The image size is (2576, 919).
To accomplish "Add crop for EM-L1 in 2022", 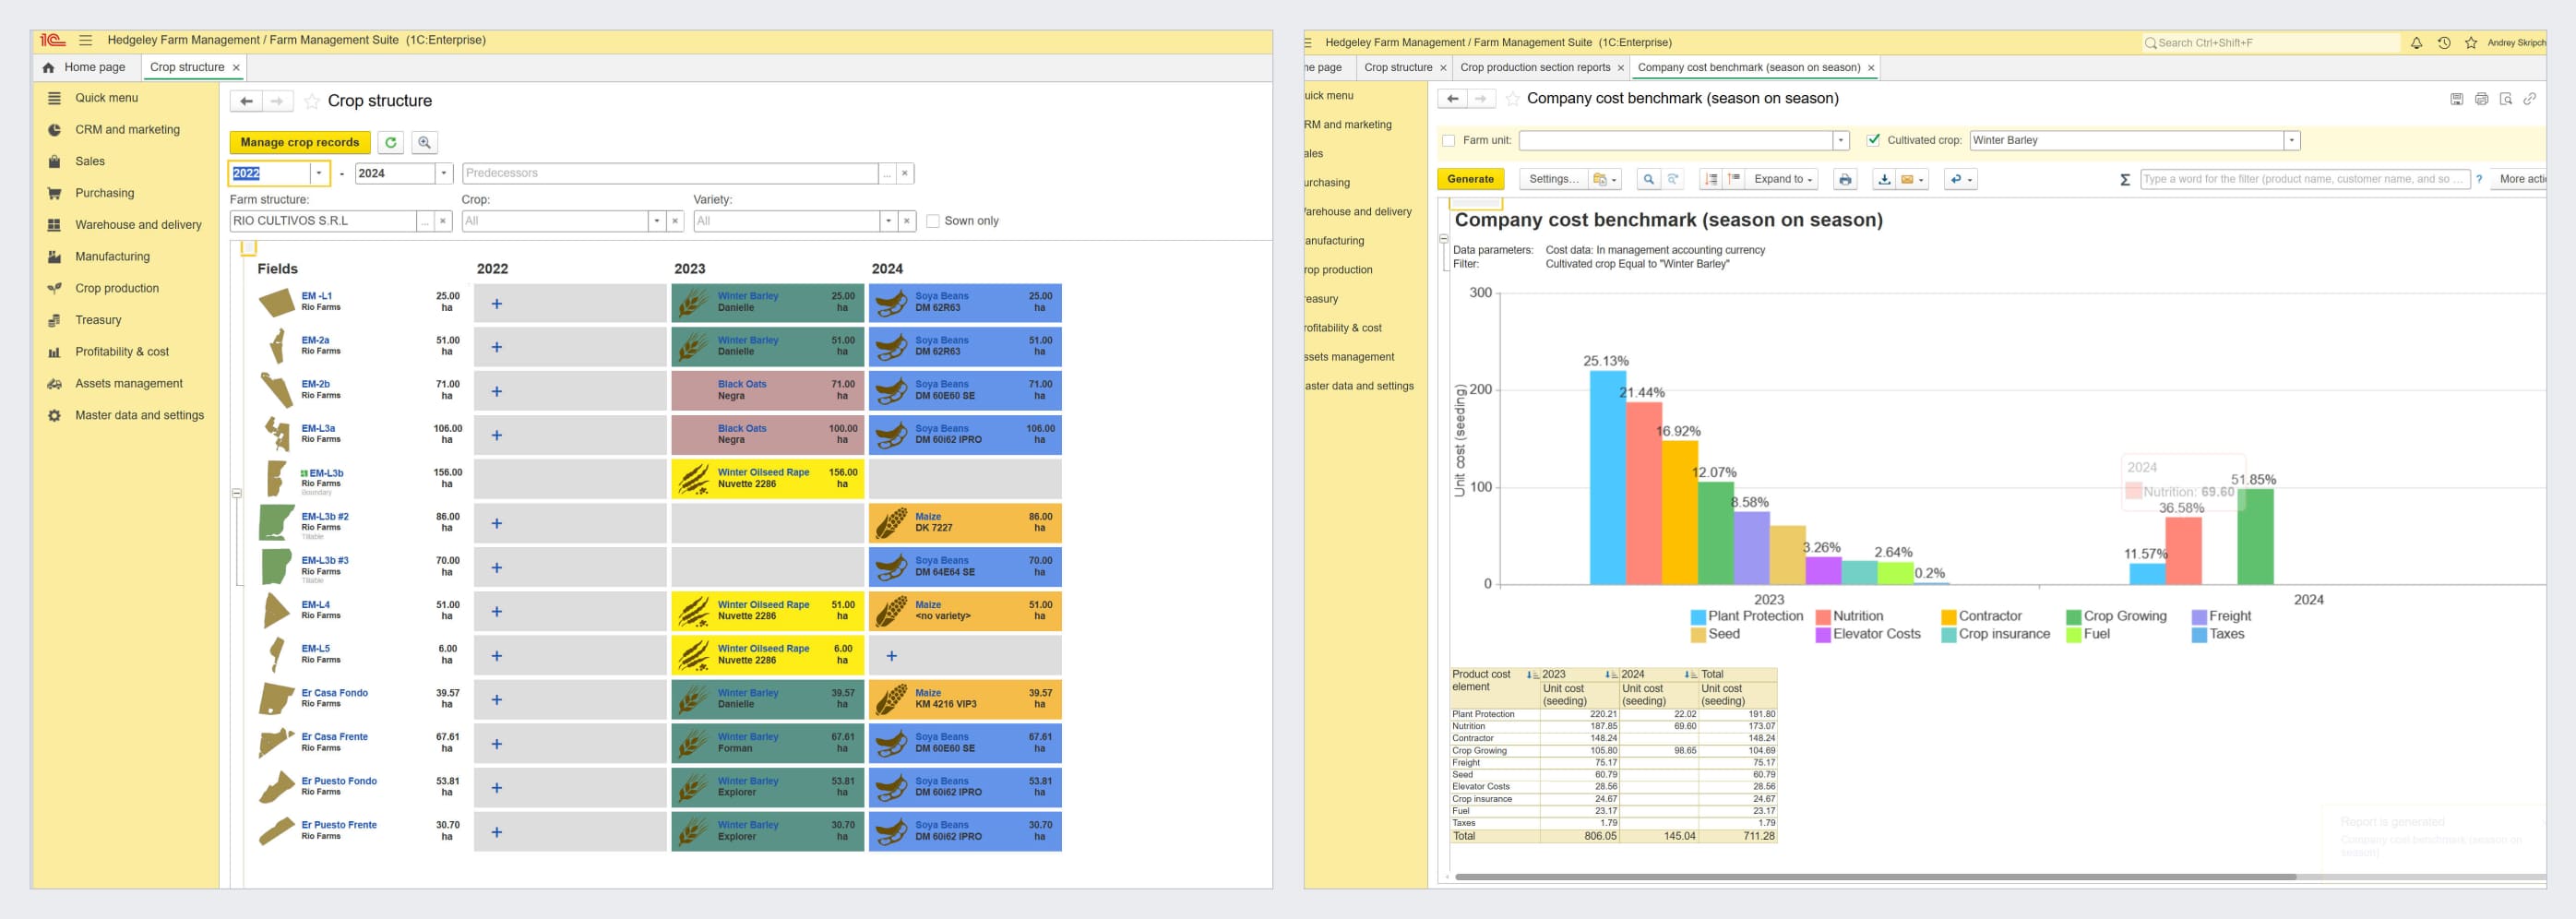I will pyautogui.click(x=497, y=304).
